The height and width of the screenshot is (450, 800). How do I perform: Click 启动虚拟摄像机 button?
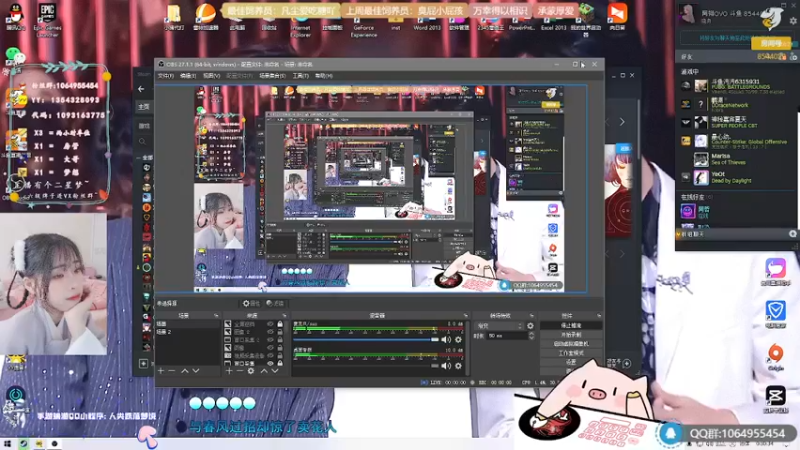[x=571, y=344]
